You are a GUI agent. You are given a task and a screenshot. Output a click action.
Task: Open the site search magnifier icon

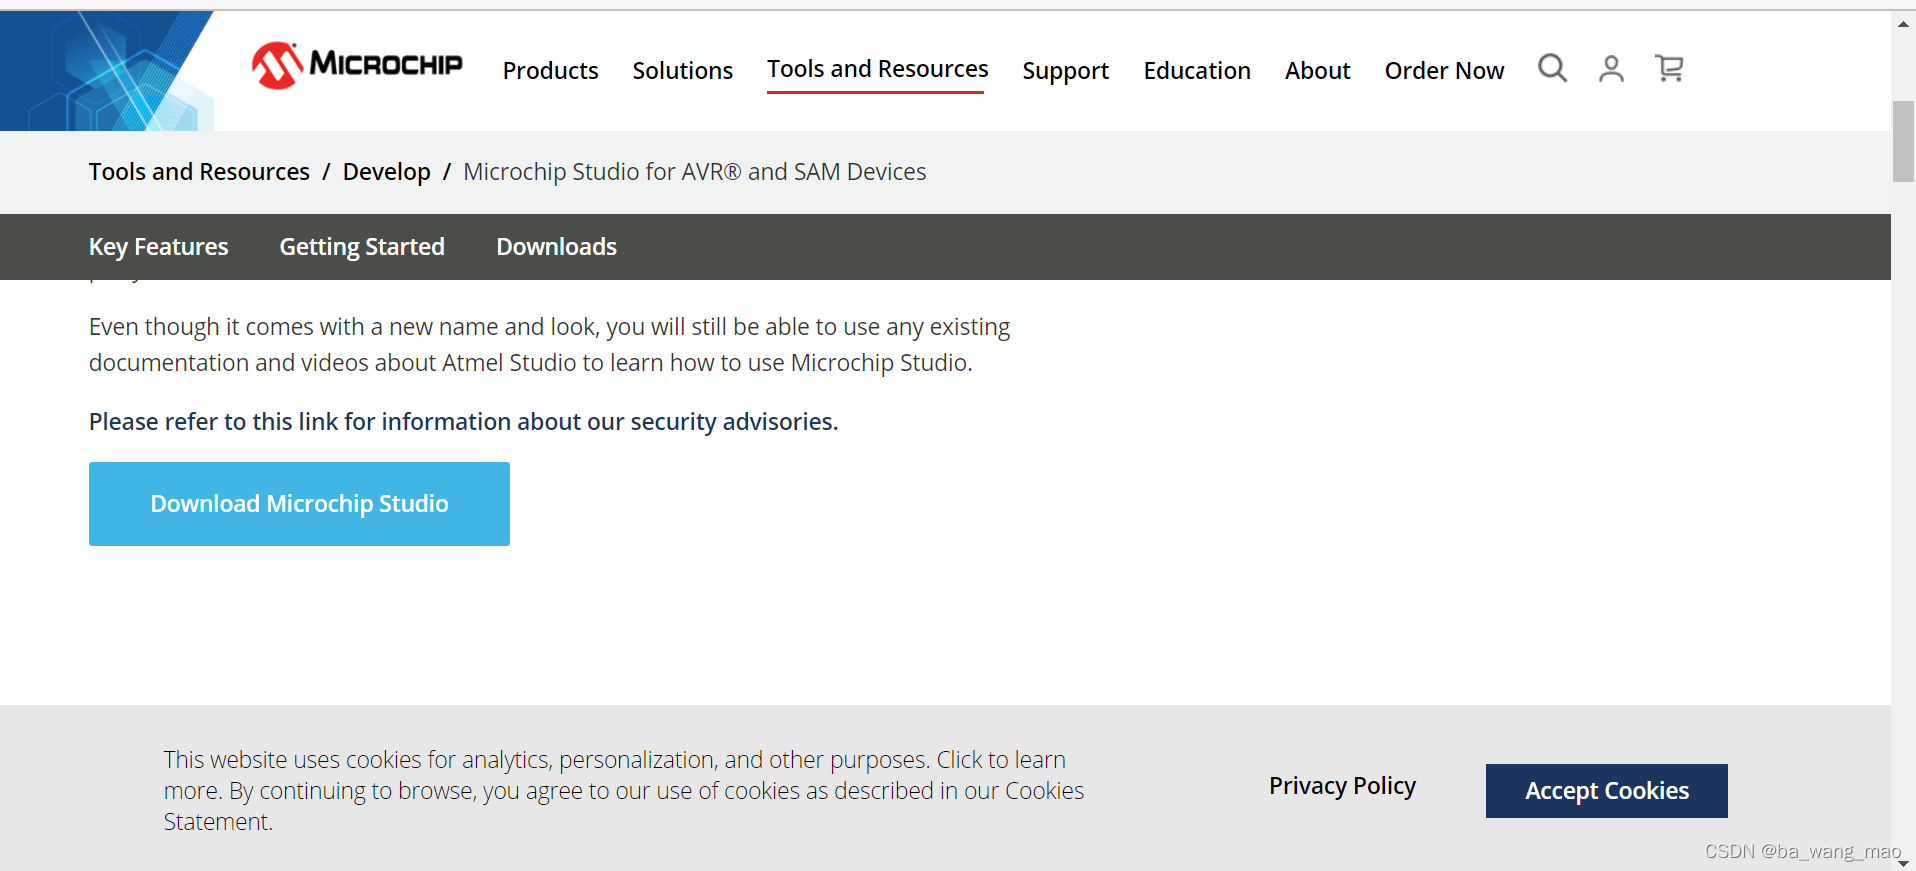coord(1552,68)
